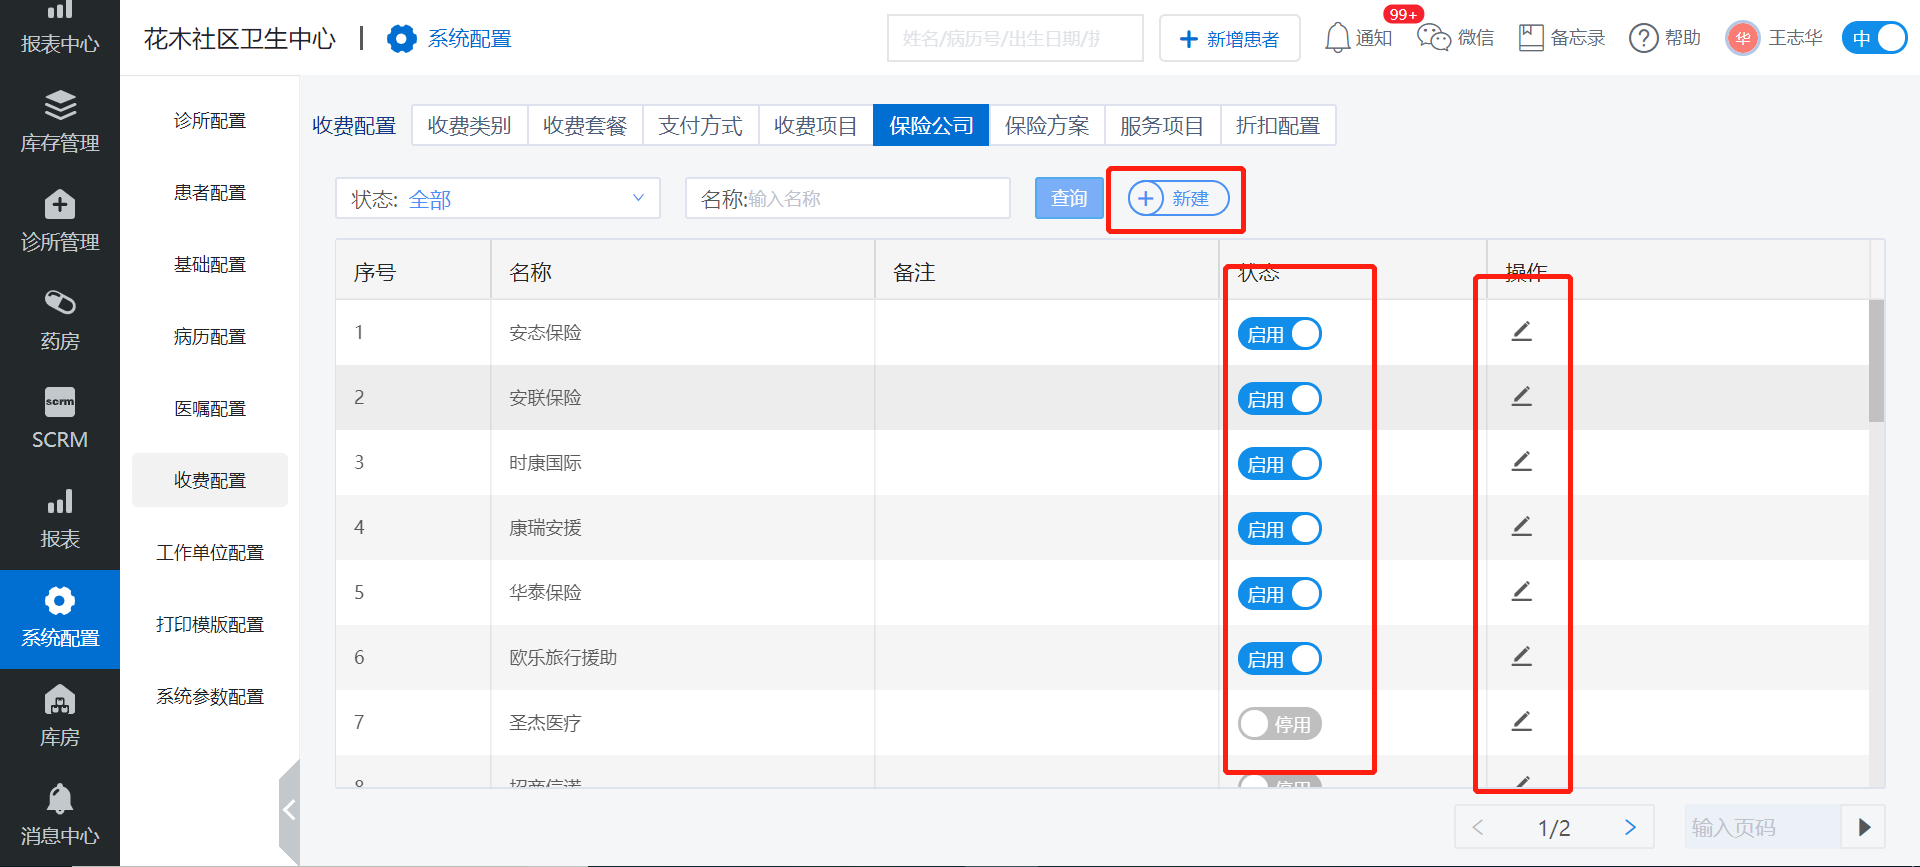Open 药房 pharmacy module
This screenshot has height=867, width=1920.
(60, 320)
